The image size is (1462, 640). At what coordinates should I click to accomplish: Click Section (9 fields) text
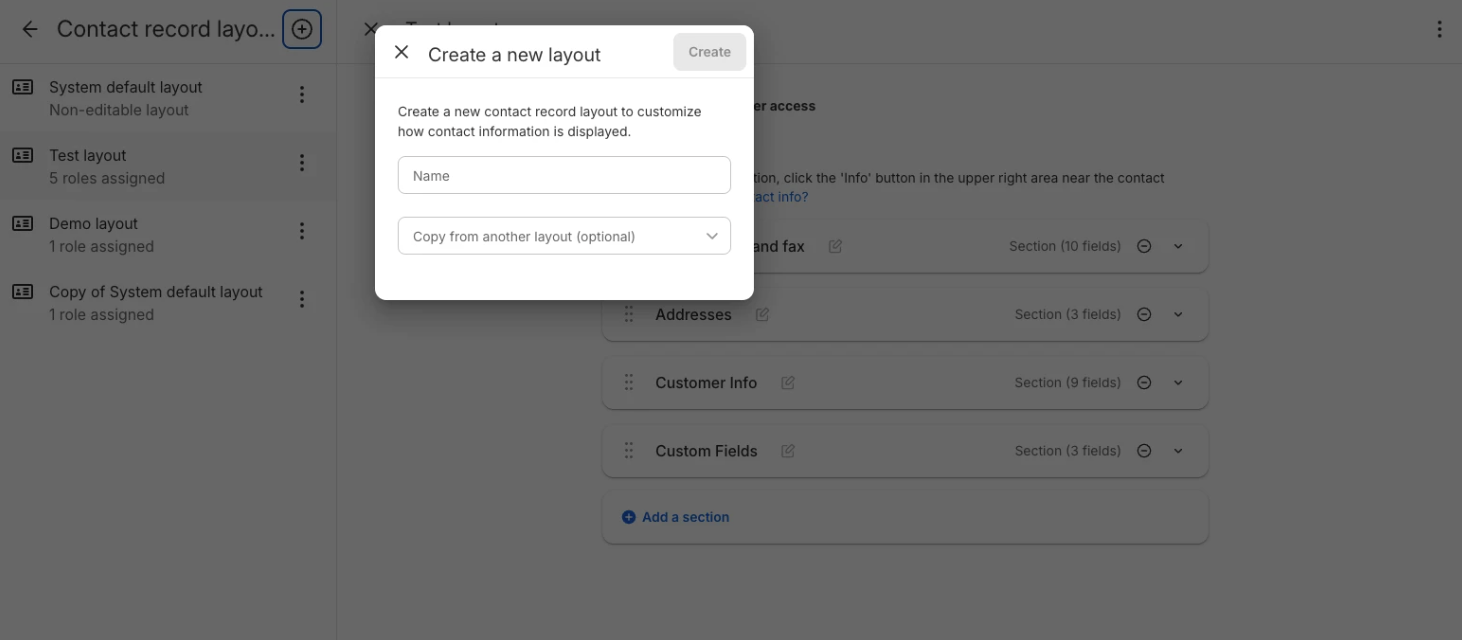coord(1067,382)
